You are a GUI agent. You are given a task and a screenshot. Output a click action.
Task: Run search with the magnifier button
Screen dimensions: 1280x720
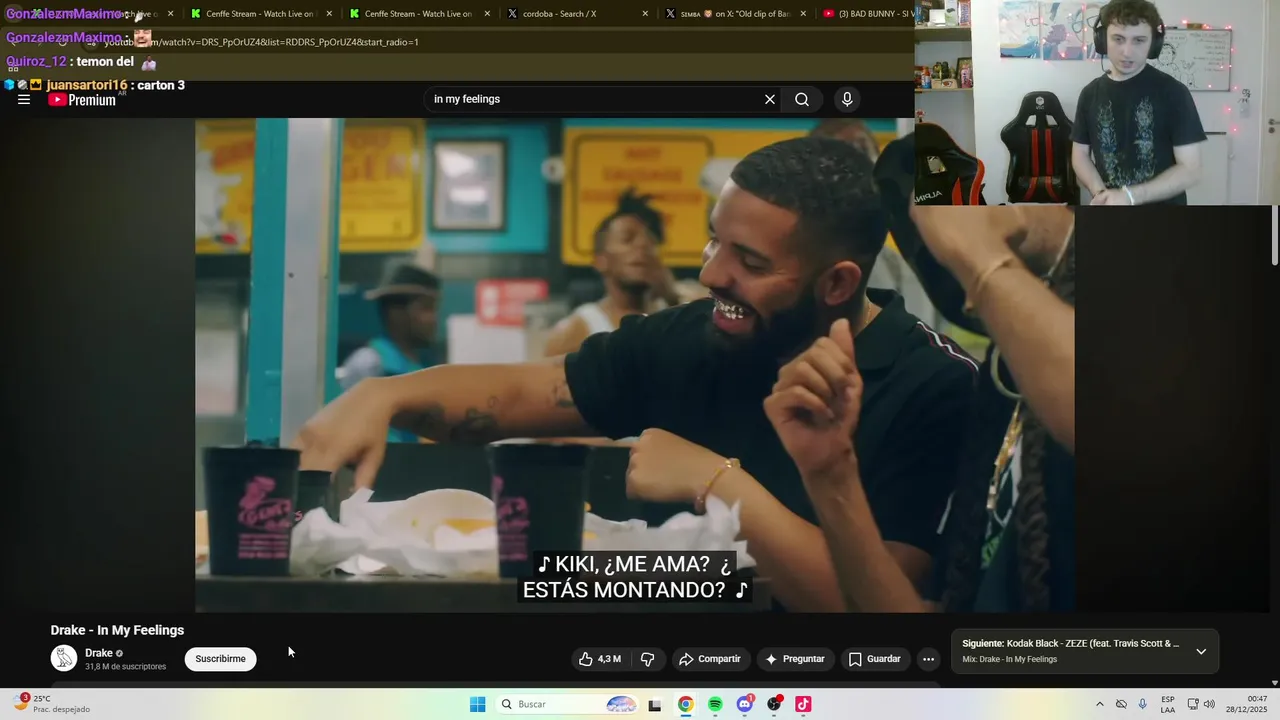coord(802,99)
